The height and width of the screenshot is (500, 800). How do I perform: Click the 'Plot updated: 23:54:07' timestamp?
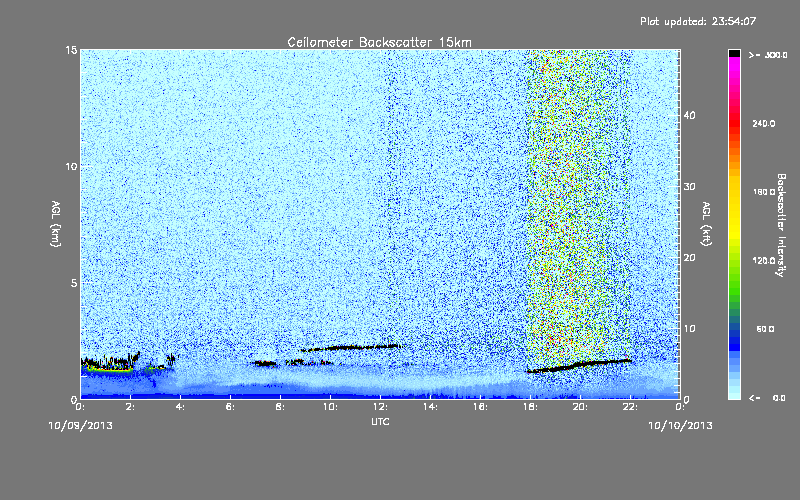pyautogui.click(x=698, y=21)
